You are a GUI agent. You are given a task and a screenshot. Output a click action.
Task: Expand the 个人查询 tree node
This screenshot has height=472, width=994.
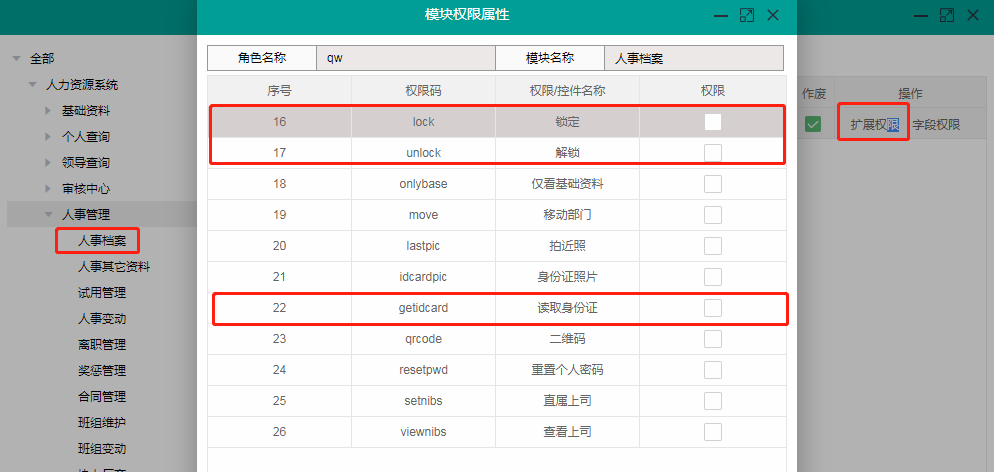coord(47,136)
